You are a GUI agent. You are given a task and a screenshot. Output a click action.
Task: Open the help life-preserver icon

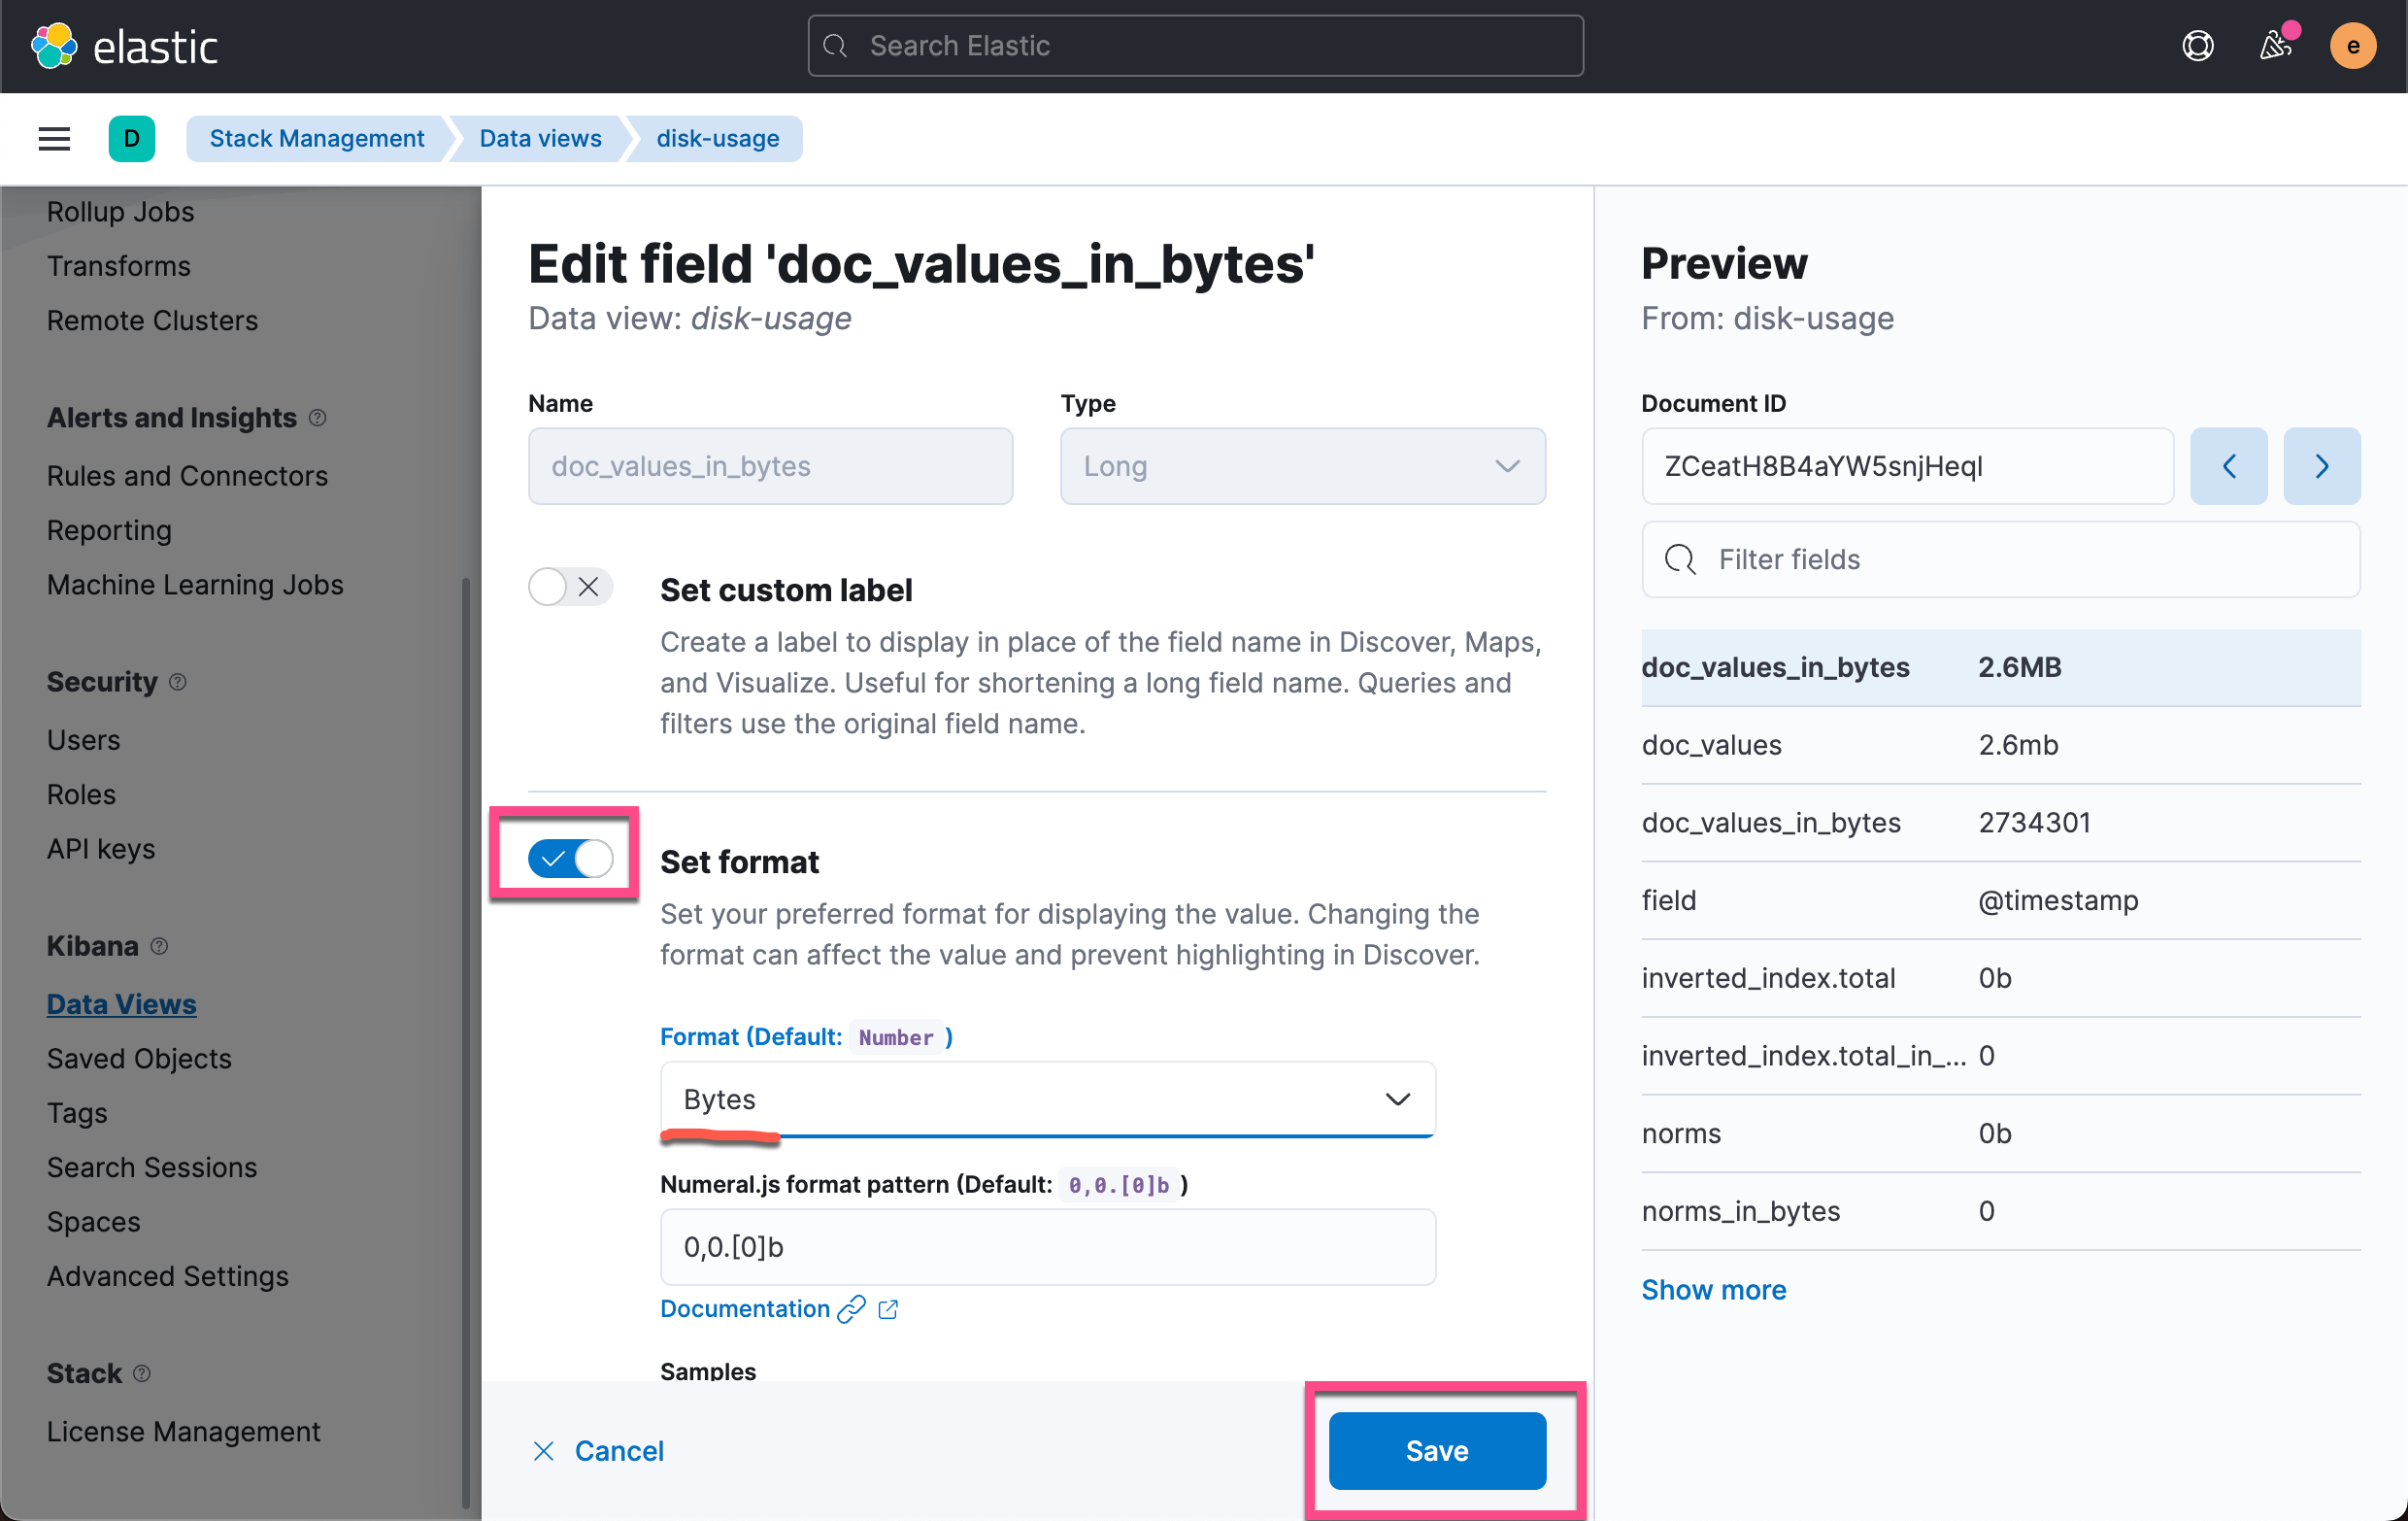tap(2197, 45)
